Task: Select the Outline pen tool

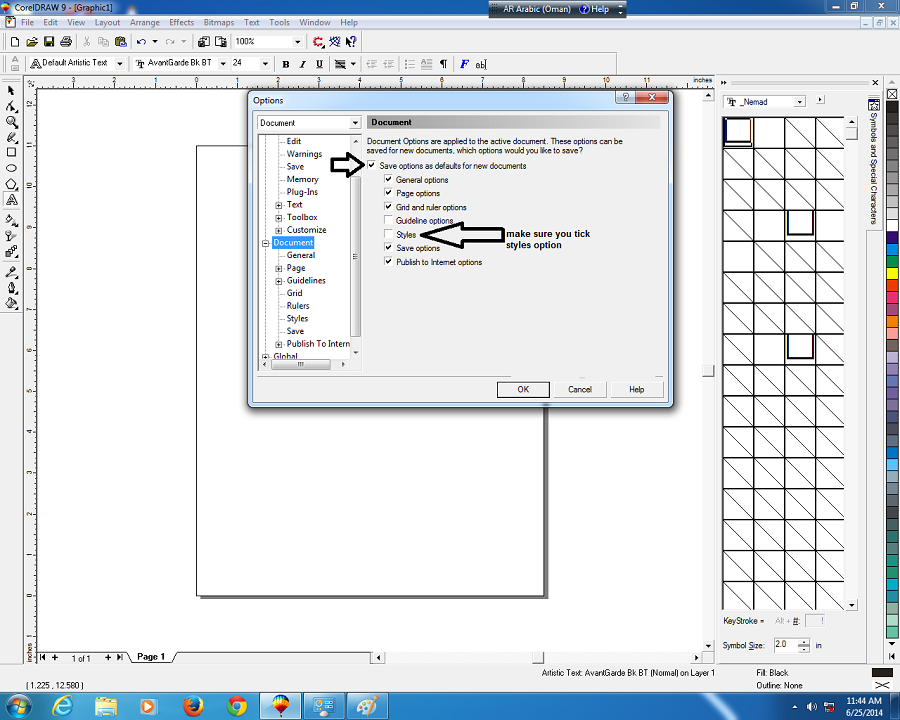Action: (11, 288)
